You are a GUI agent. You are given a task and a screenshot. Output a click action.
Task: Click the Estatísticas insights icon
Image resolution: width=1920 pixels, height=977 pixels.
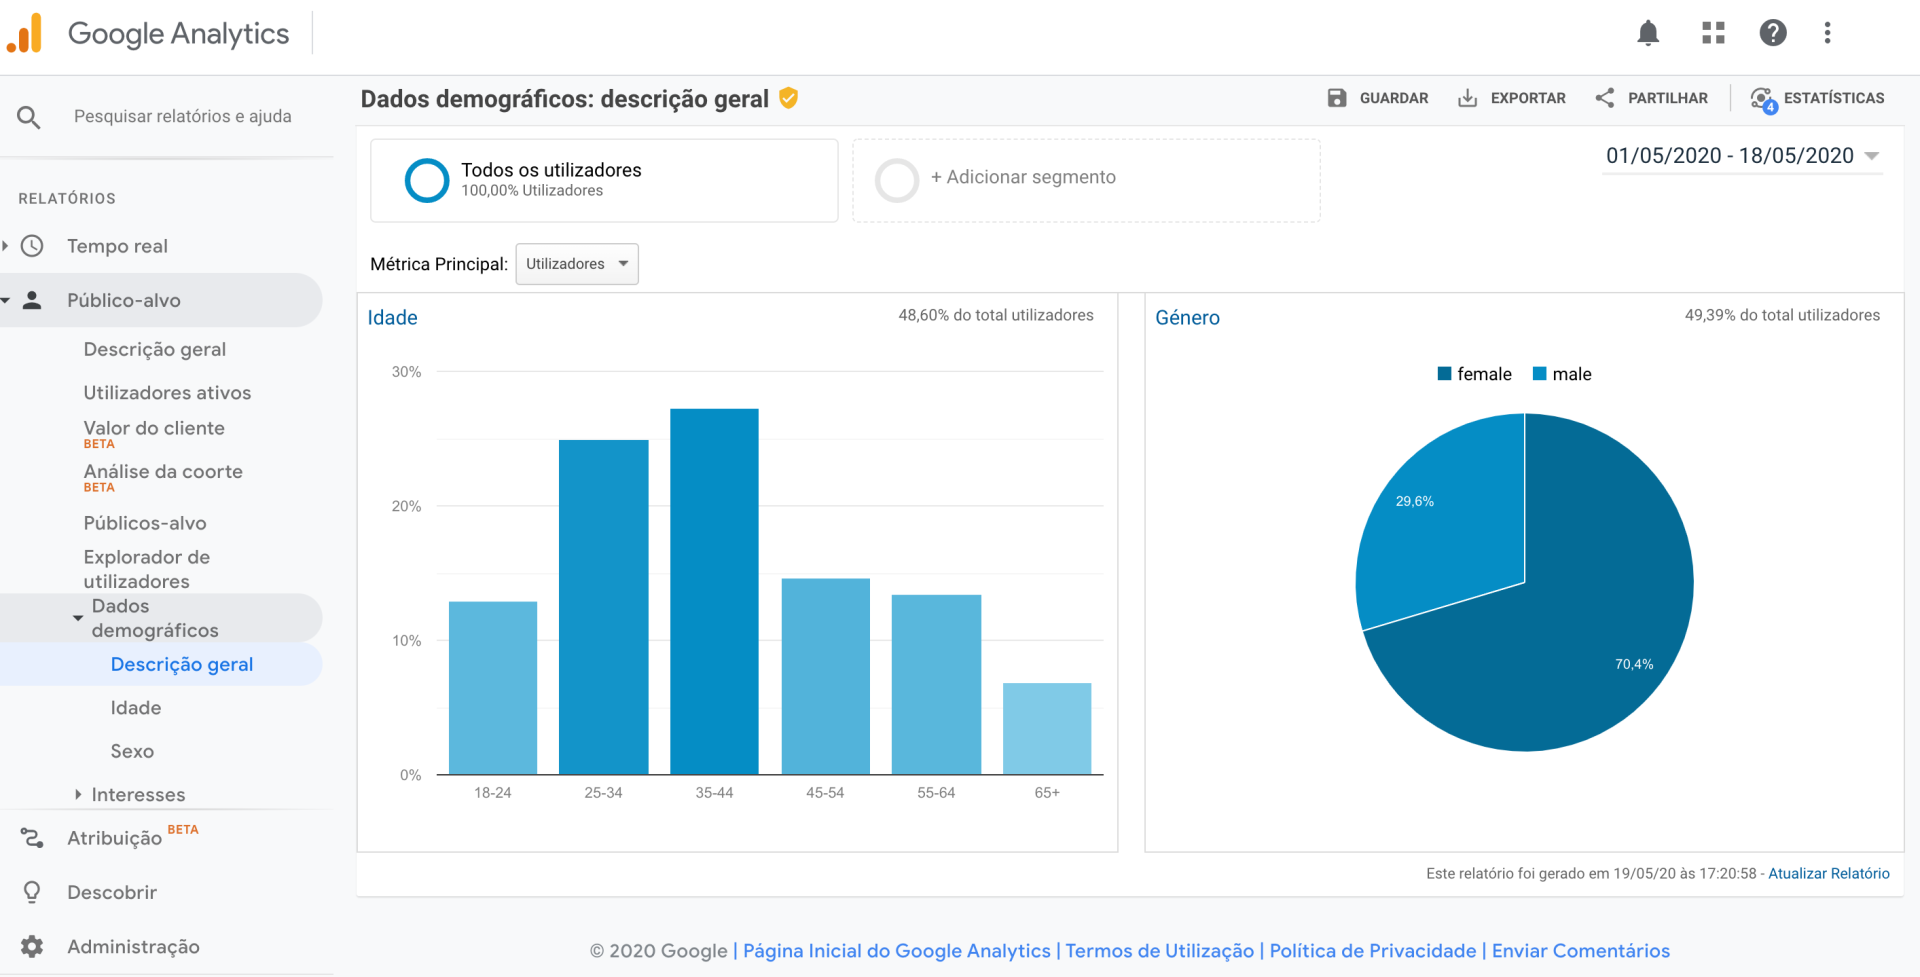1763,99
